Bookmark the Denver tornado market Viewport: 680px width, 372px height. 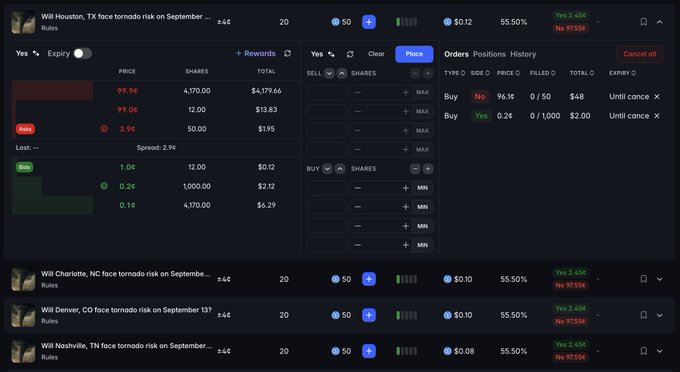pyautogui.click(x=644, y=315)
